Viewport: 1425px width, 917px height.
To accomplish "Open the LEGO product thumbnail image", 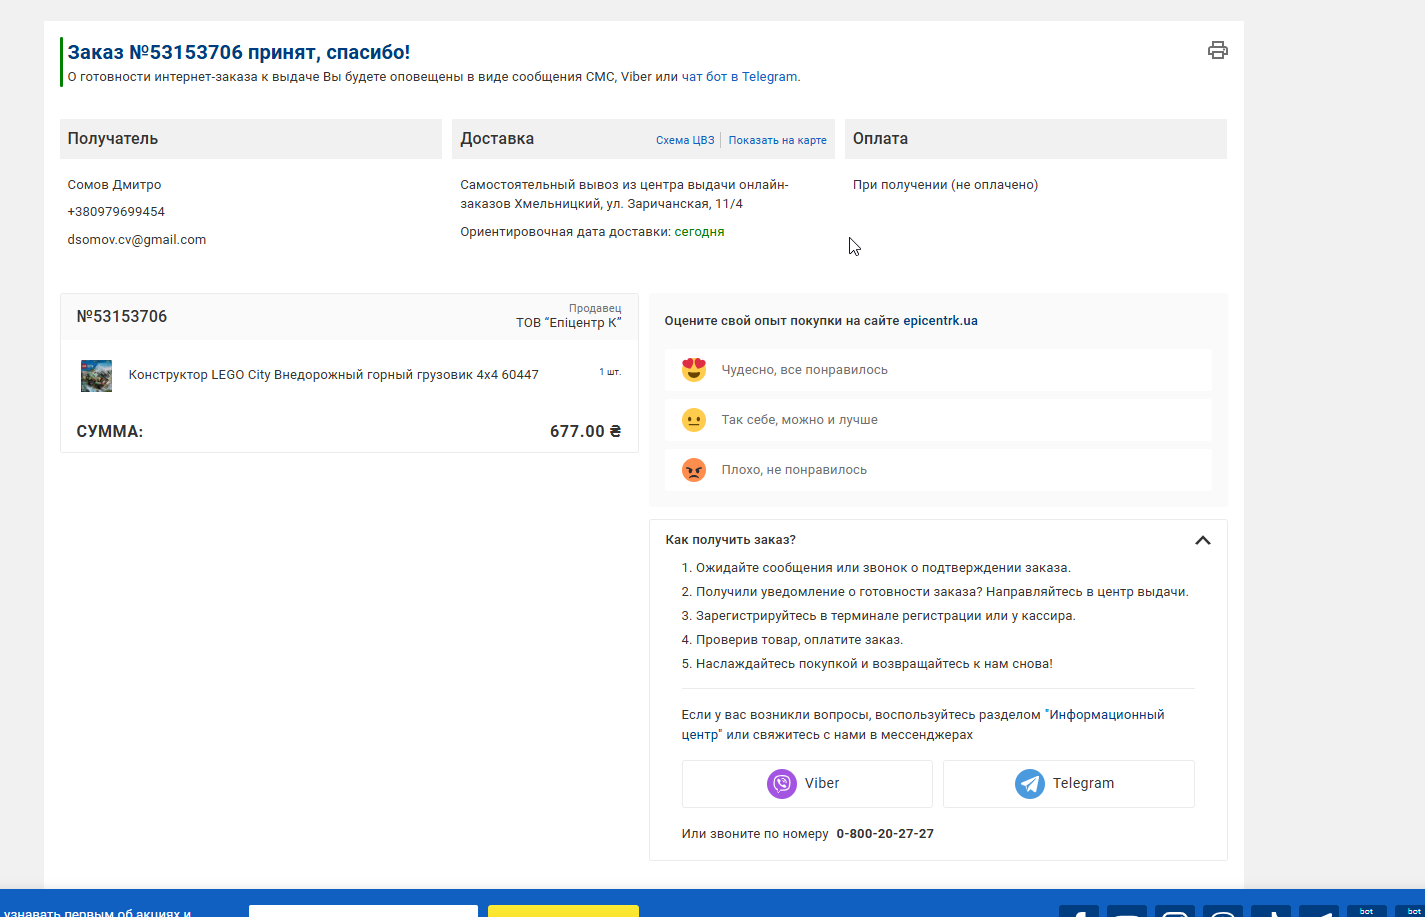I will click(x=96, y=375).
